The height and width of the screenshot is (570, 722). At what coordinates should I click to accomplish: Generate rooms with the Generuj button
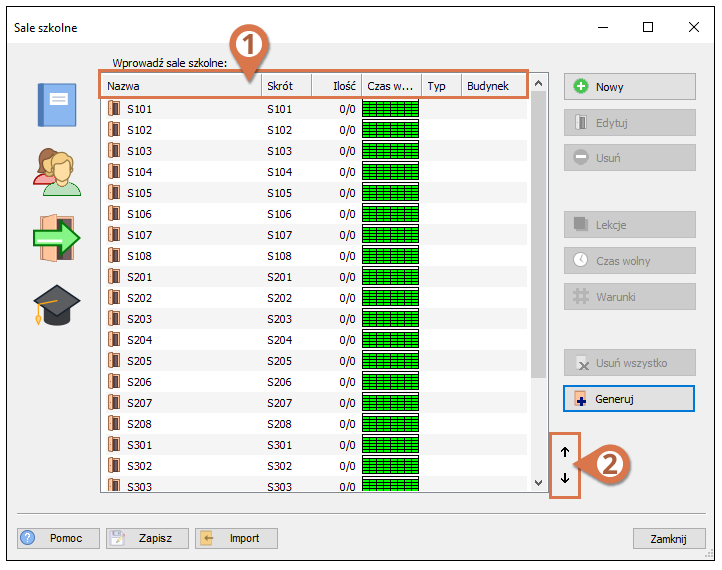[629, 399]
